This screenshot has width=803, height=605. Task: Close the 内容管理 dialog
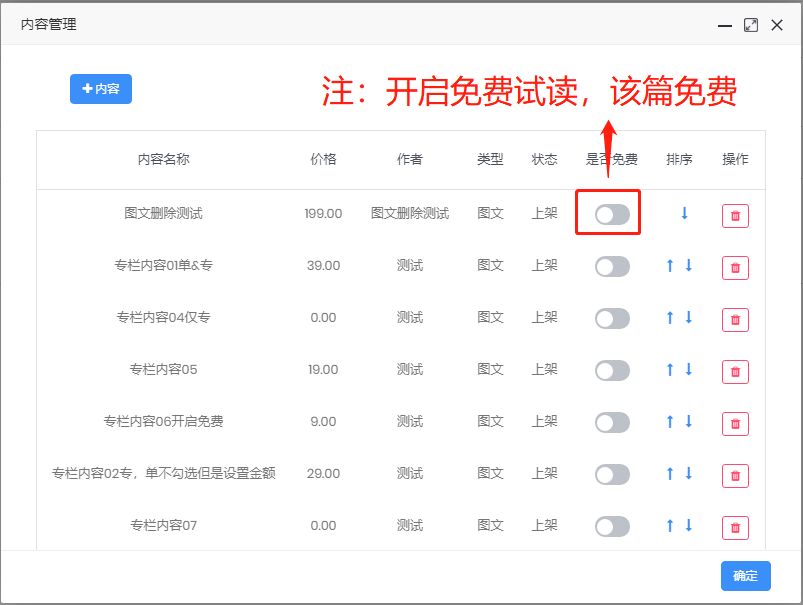[777, 25]
